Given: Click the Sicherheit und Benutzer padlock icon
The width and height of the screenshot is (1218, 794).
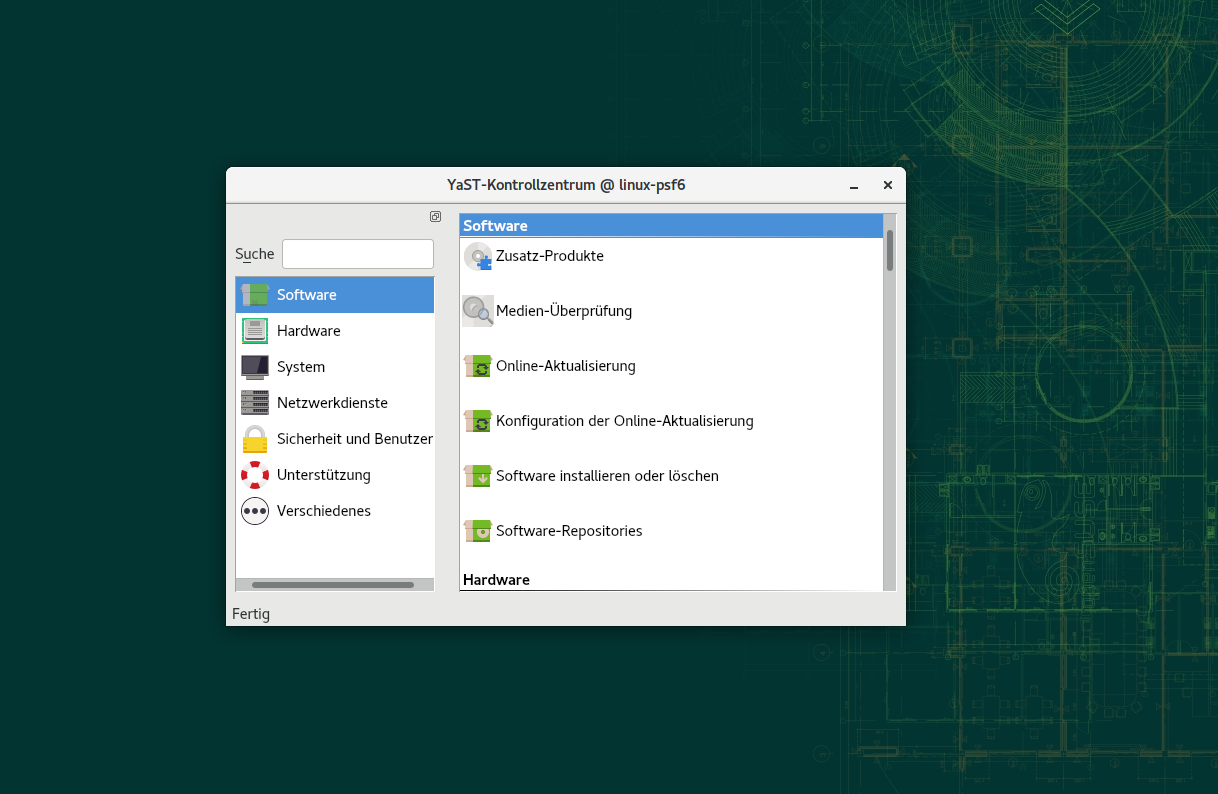Looking at the screenshot, I should [255, 439].
